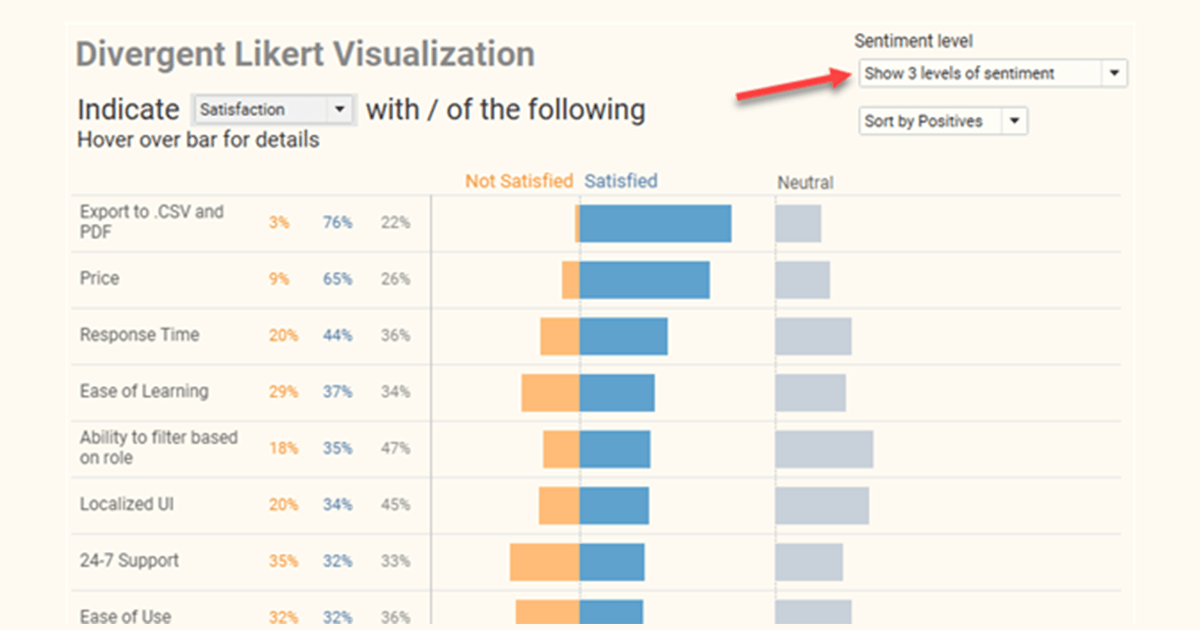Click the "Response Time" row label

coord(139,335)
